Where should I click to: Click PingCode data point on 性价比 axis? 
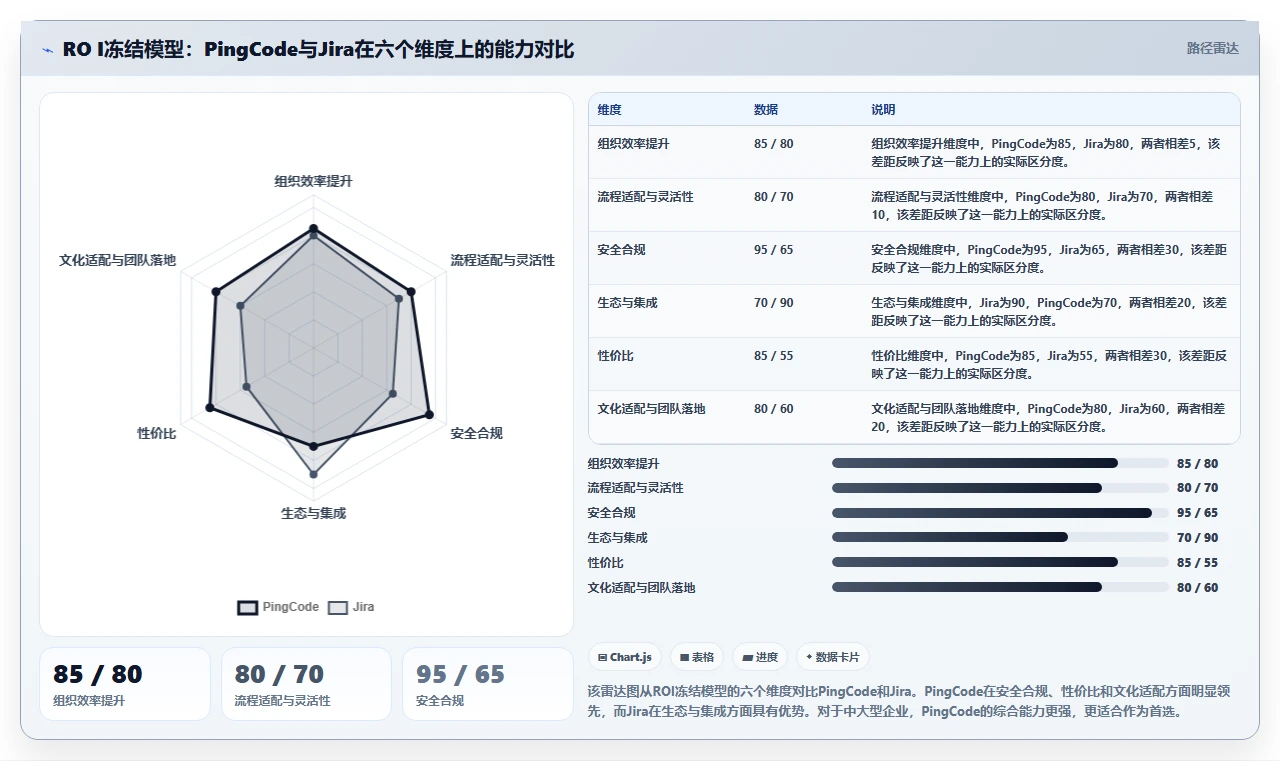(x=210, y=407)
